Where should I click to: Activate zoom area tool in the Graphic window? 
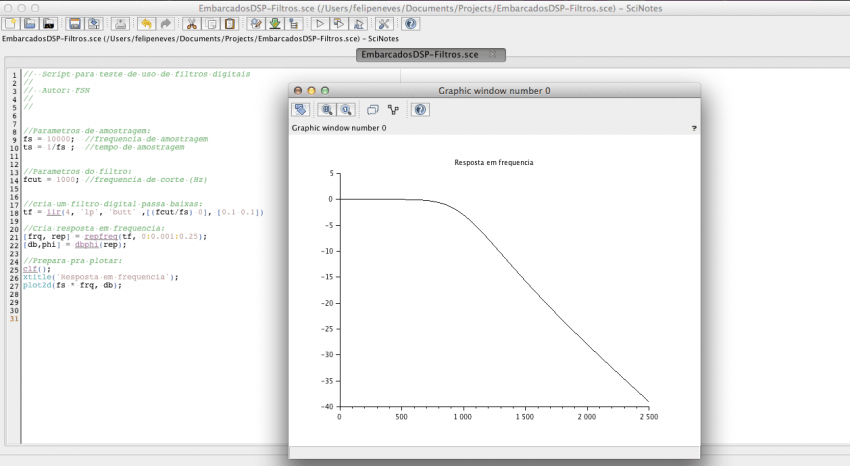(327, 110)
